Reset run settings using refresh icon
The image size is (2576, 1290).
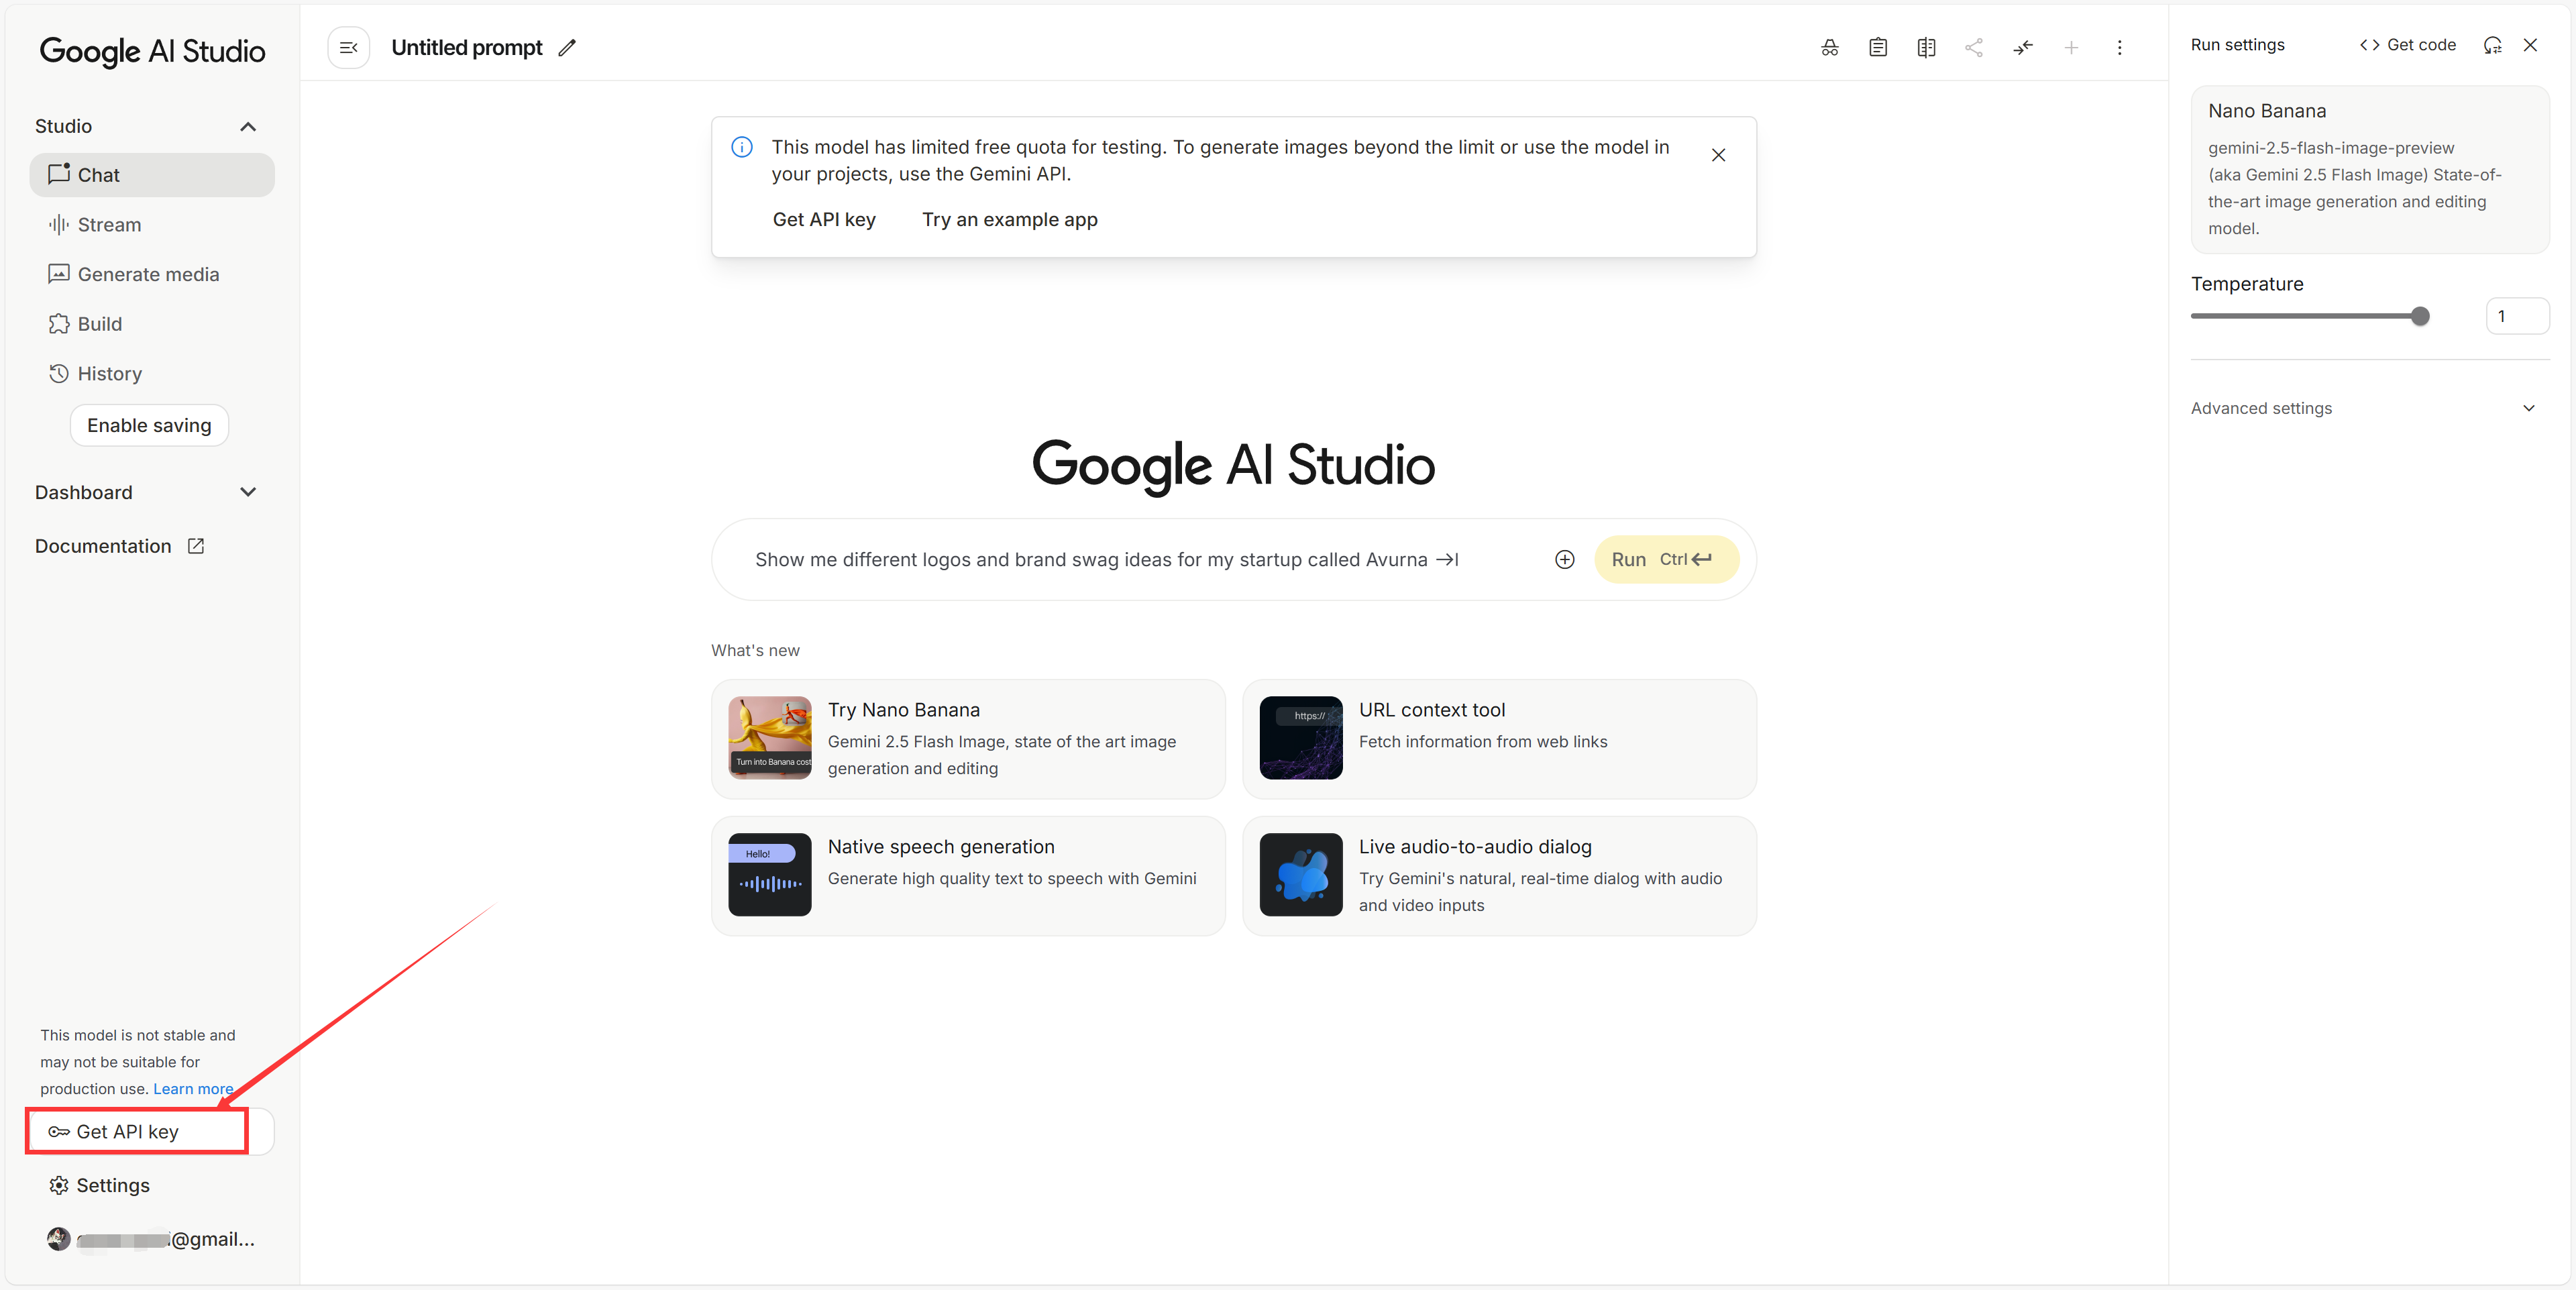[2492, 45]
